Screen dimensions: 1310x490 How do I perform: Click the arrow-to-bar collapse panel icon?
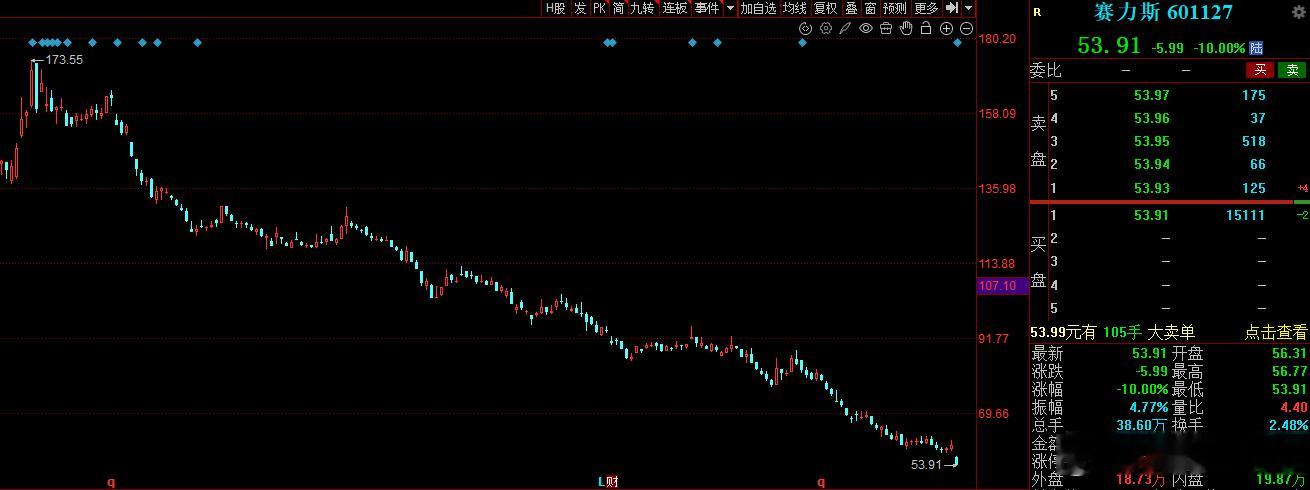click(x=952, y=8)
